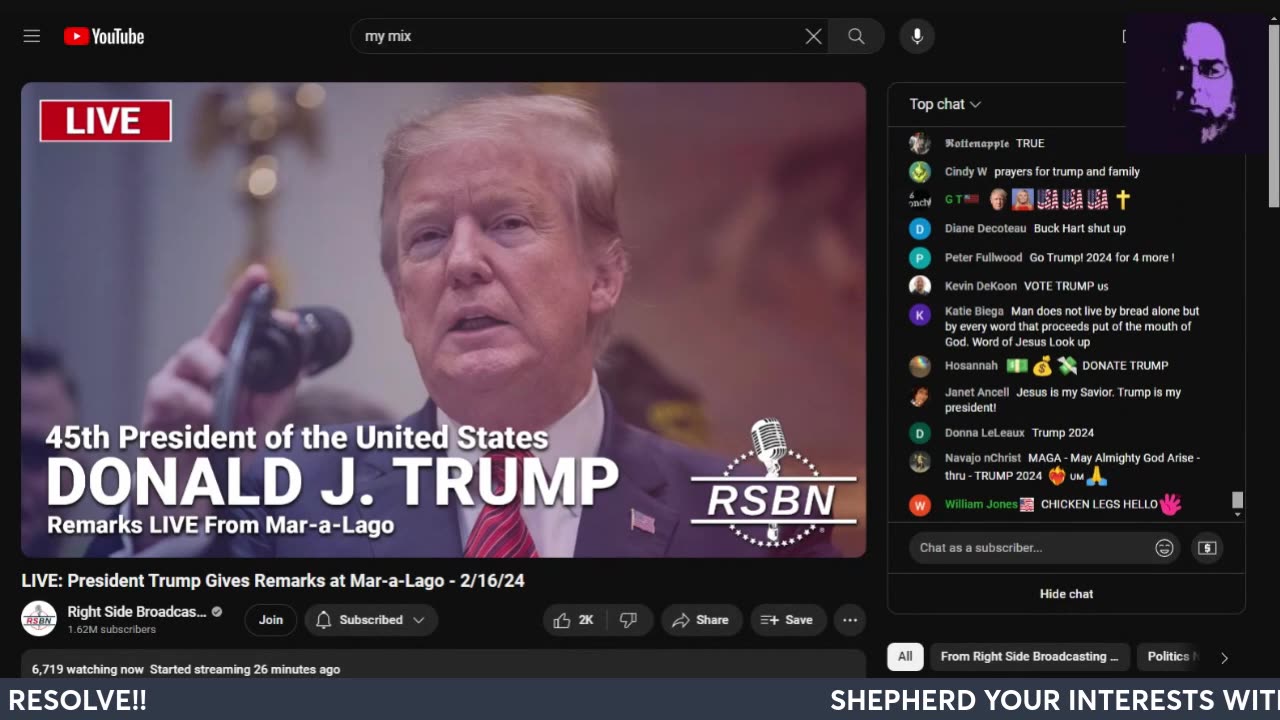Click Rottenapple's avatar in chat

click(920, 143)
